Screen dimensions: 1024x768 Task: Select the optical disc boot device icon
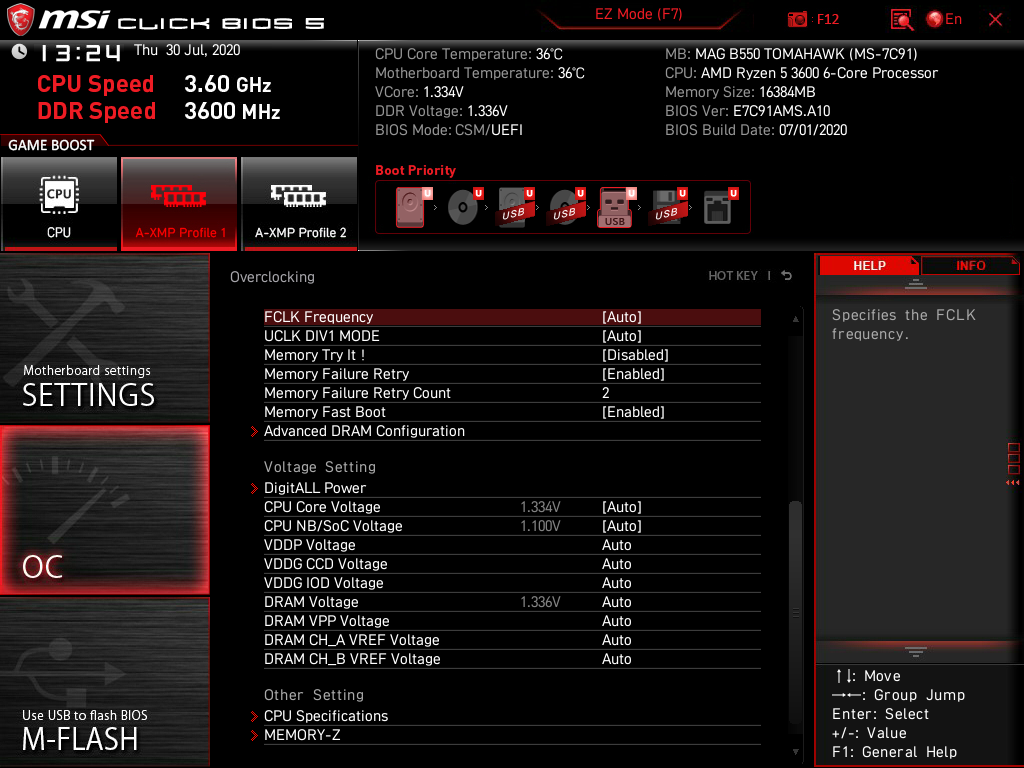[x=464, y=207]
